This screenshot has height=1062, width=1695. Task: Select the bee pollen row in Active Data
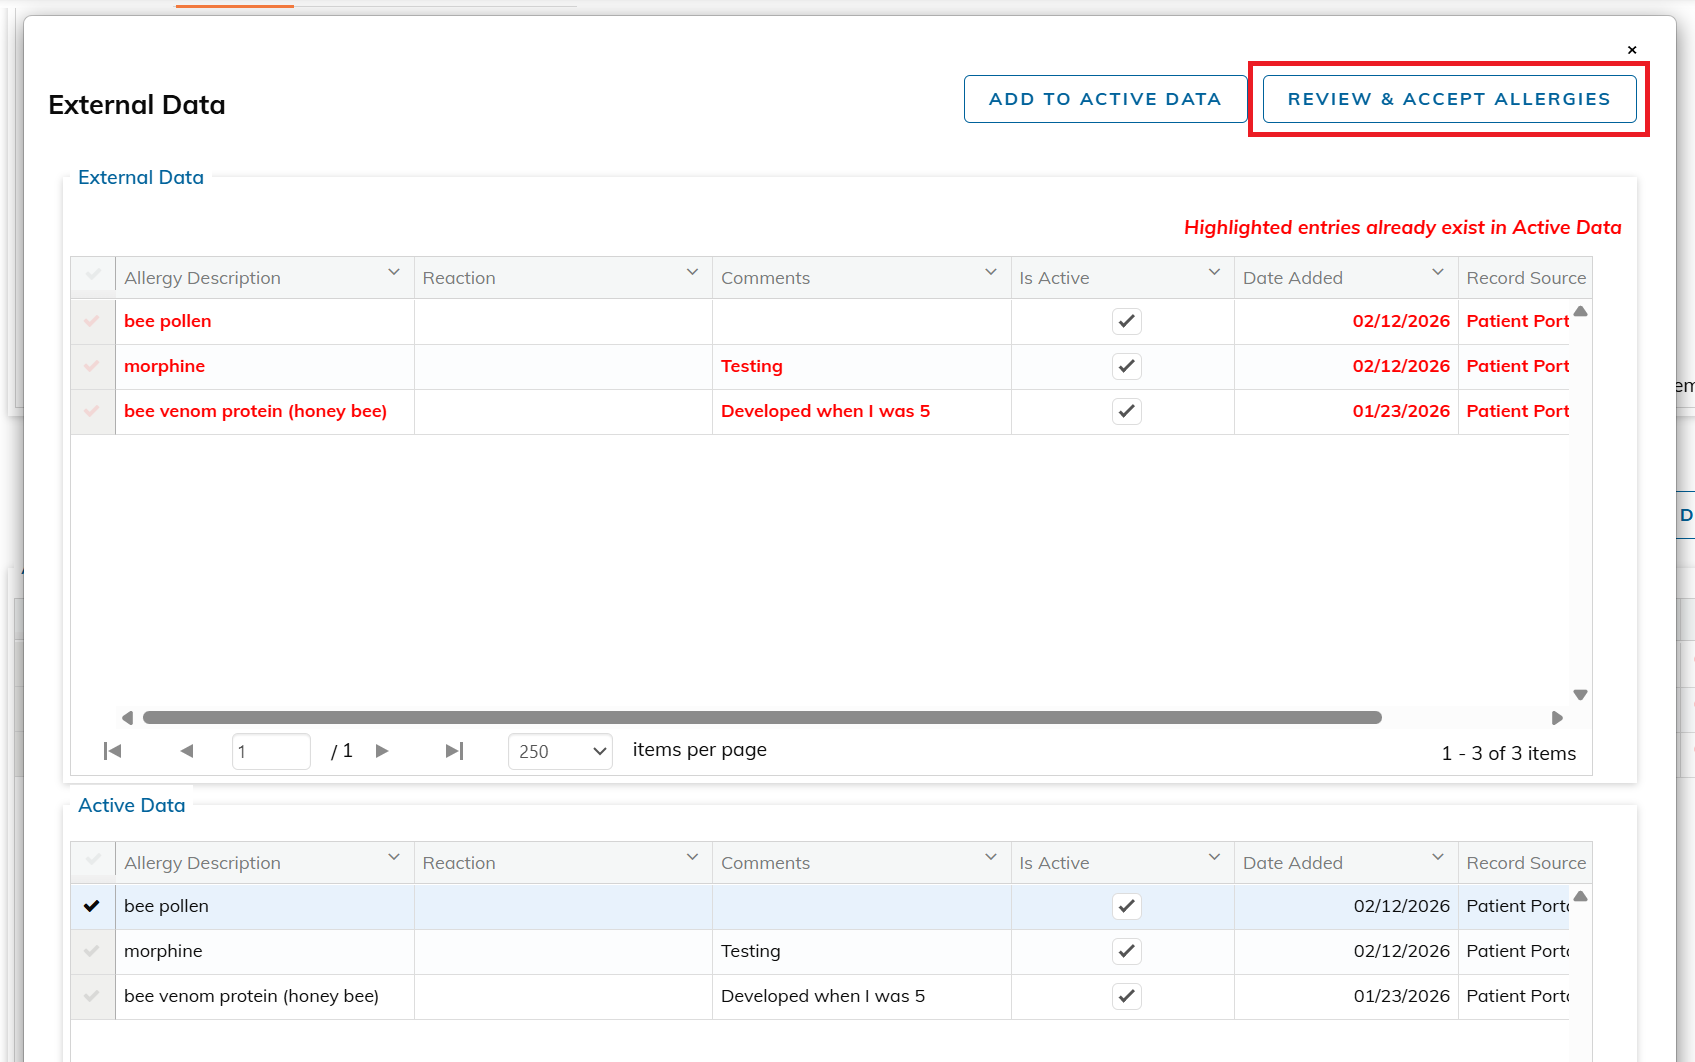click(92, 906)
